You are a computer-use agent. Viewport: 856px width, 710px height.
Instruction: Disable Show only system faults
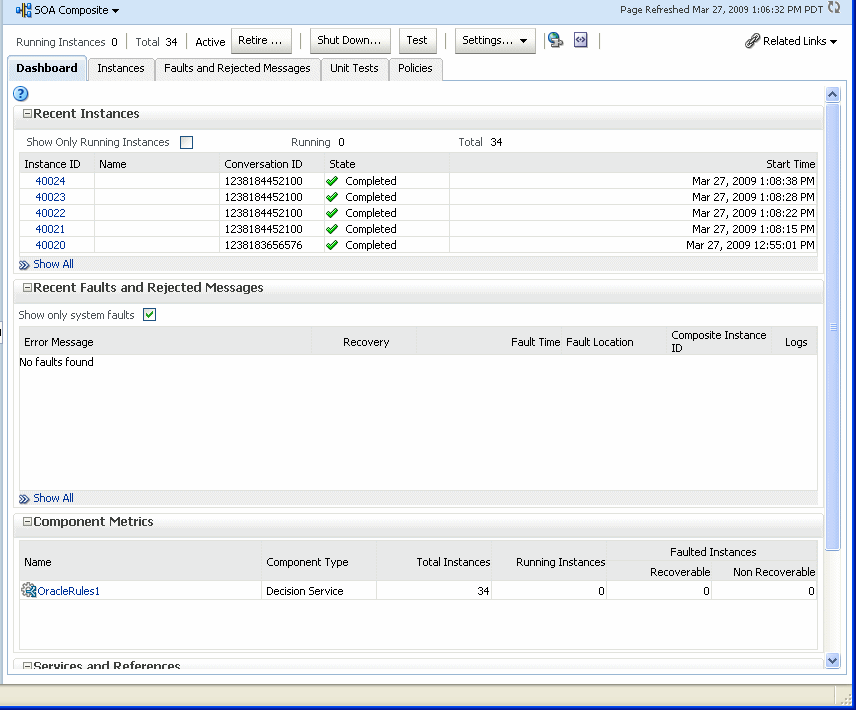[150, 313]
